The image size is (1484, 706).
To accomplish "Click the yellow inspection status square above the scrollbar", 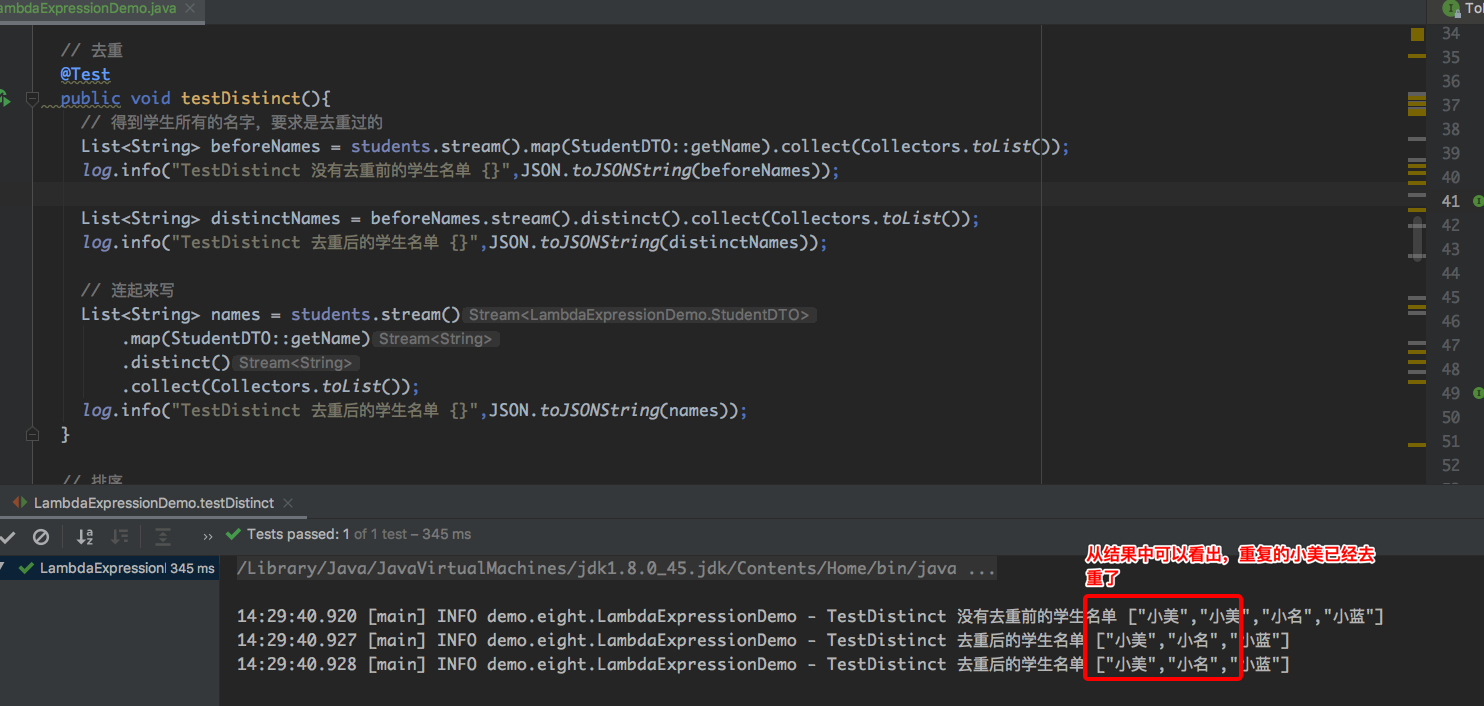I will [1417, 34].
